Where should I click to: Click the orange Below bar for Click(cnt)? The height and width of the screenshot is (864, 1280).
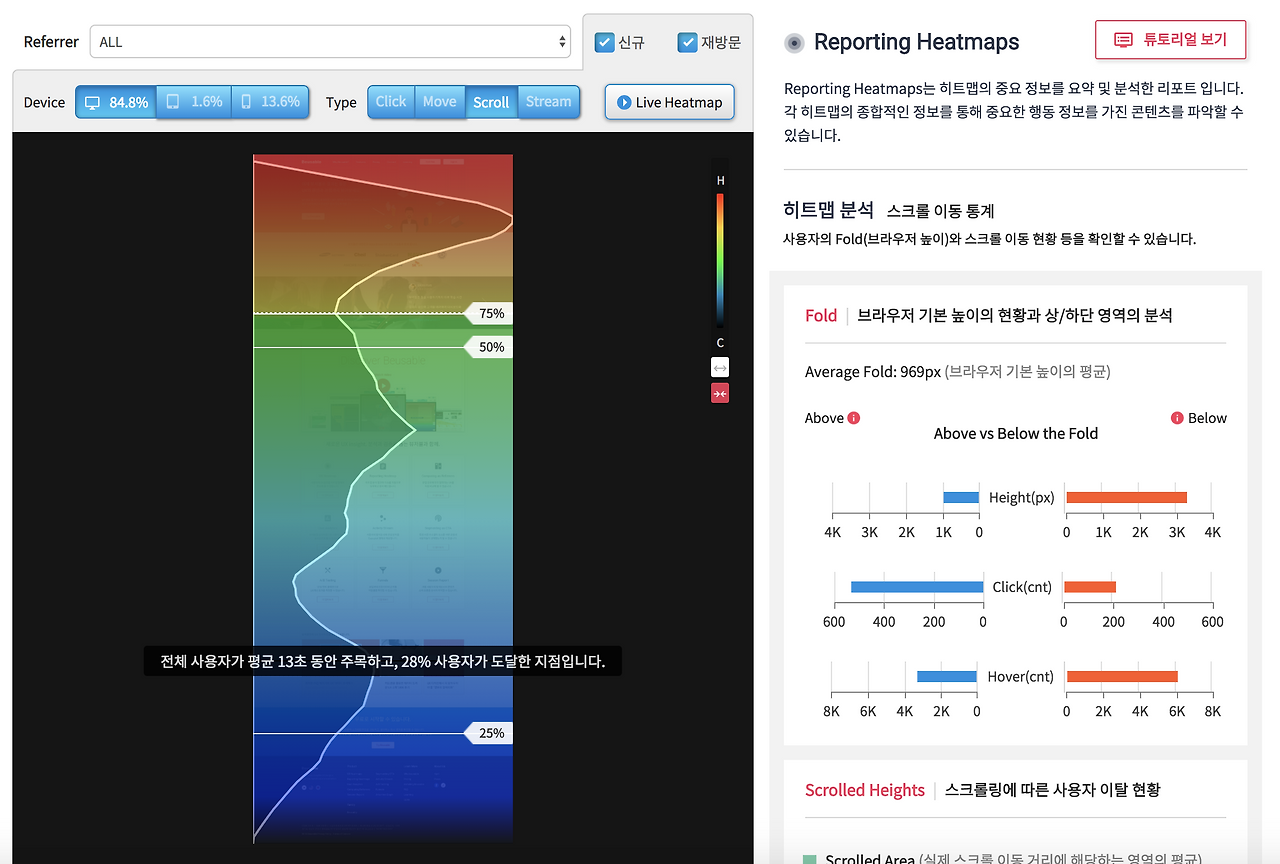point(1090,587)
